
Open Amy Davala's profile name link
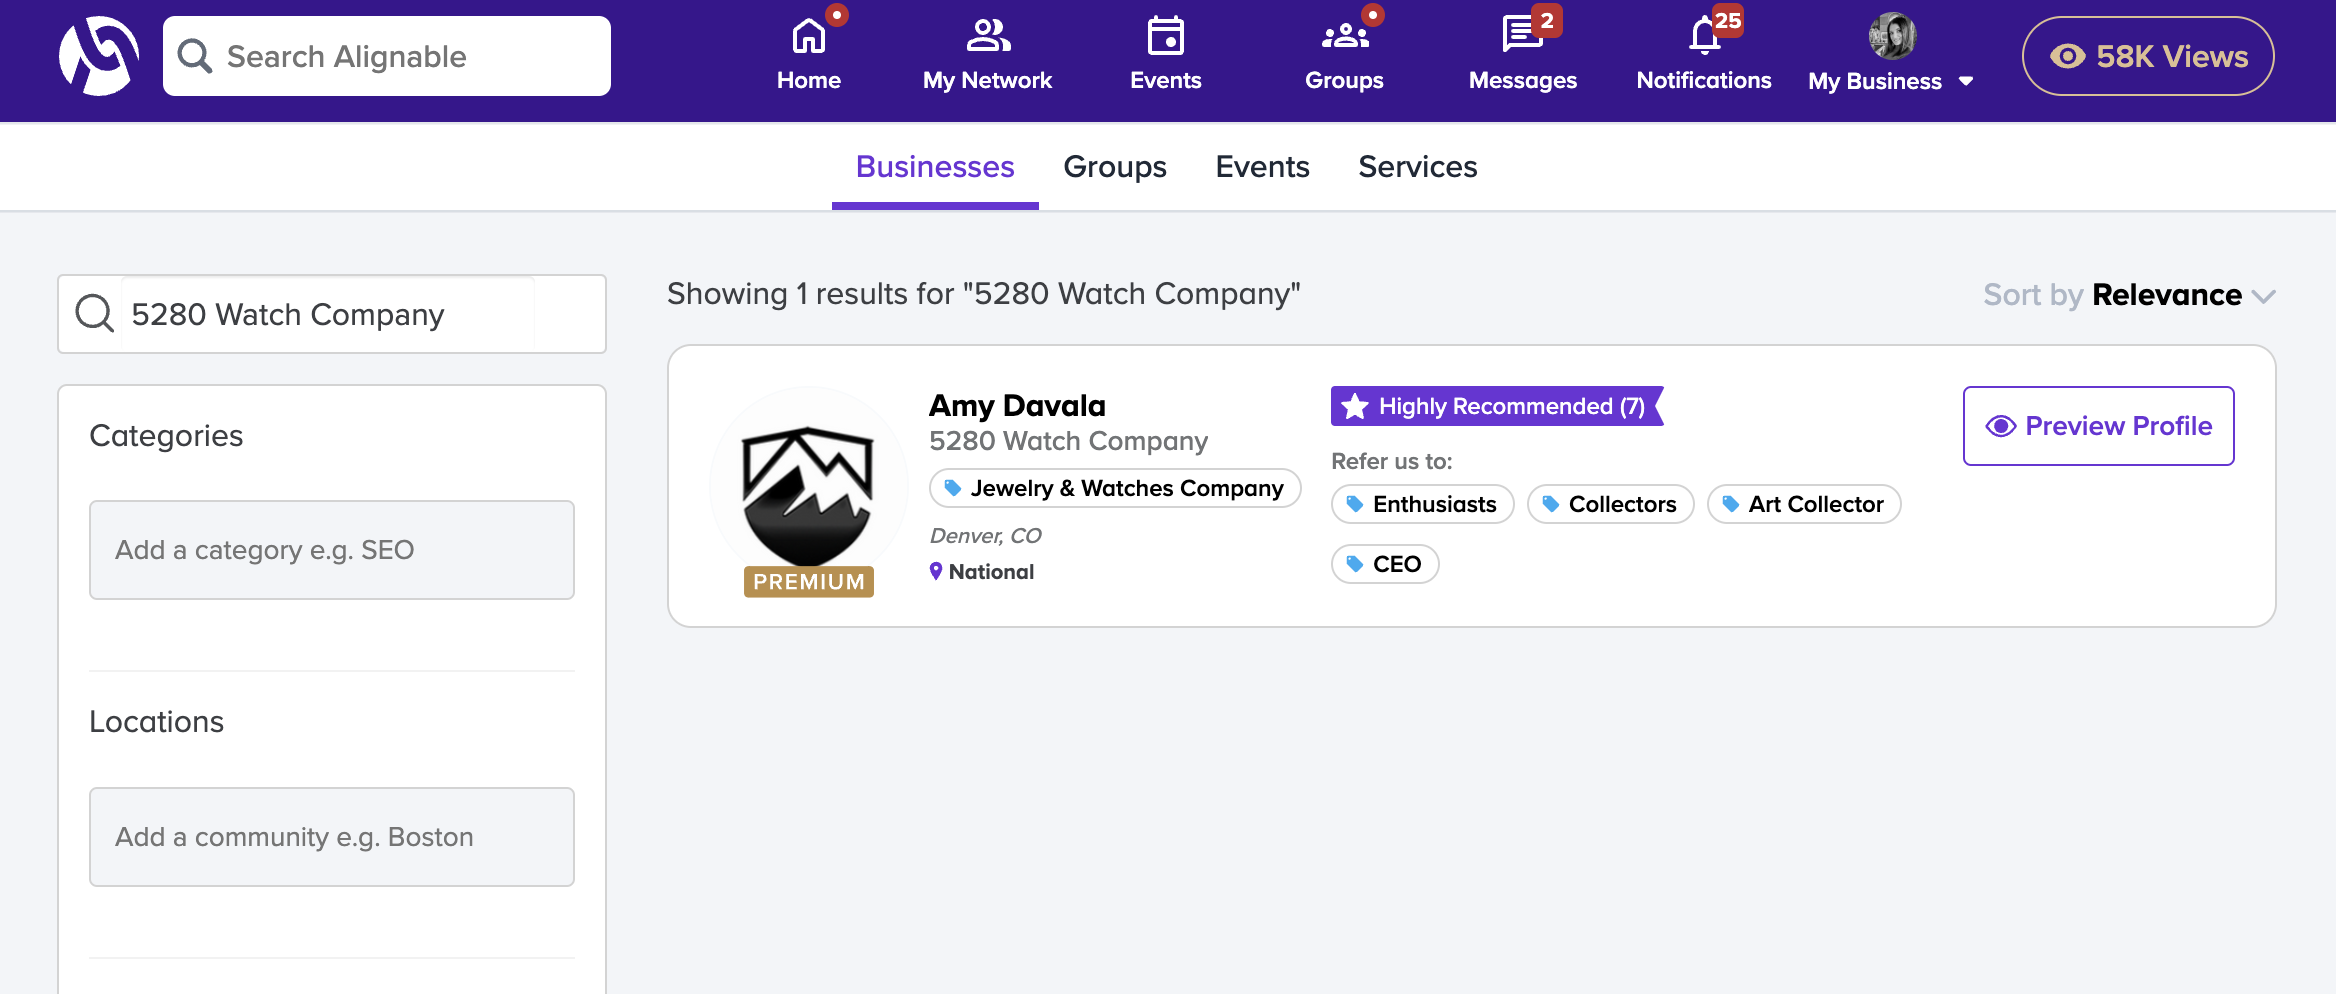(x=1017, y=405)
